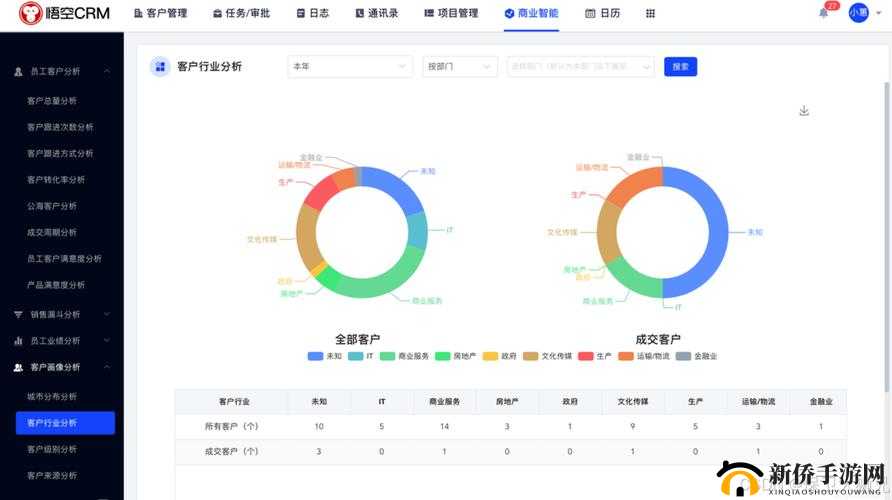Open 客户级别分析 in the sidebar
This screenshot has width=892, height=500.
click(52, 449)
